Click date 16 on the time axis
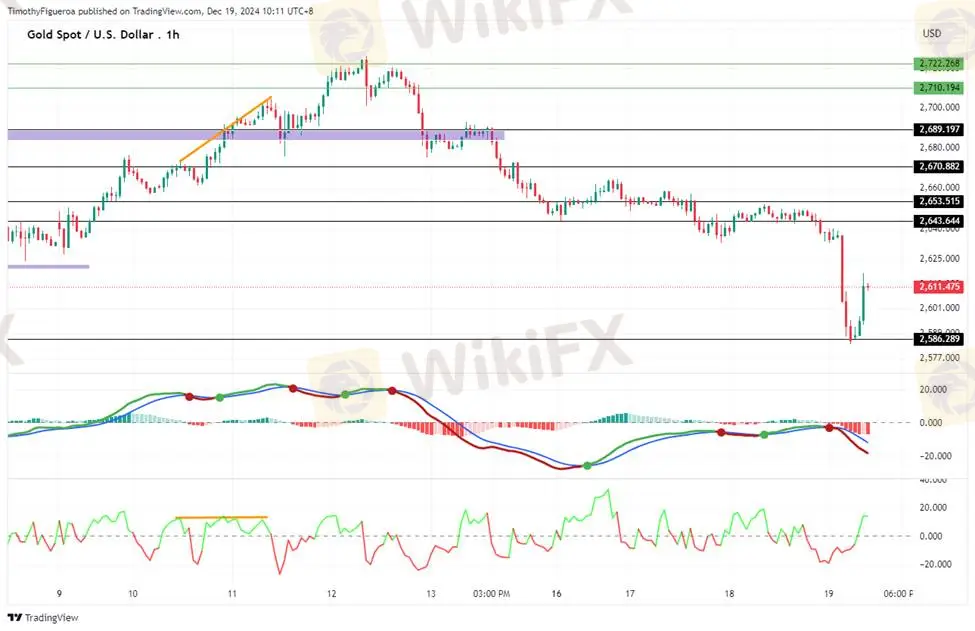Image resolution: width=975 pixels, height=631 pixels. [x=556, y=594]
